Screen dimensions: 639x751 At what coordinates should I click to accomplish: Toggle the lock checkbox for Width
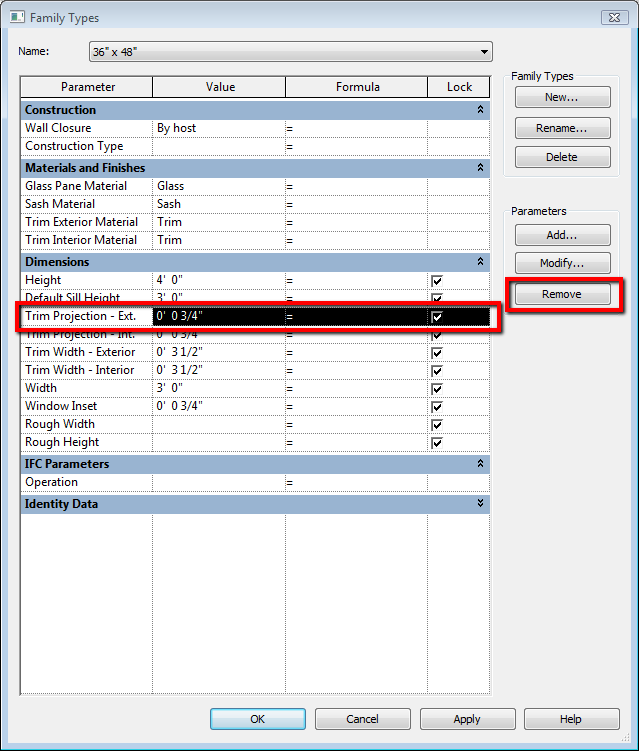click(437, 389)
